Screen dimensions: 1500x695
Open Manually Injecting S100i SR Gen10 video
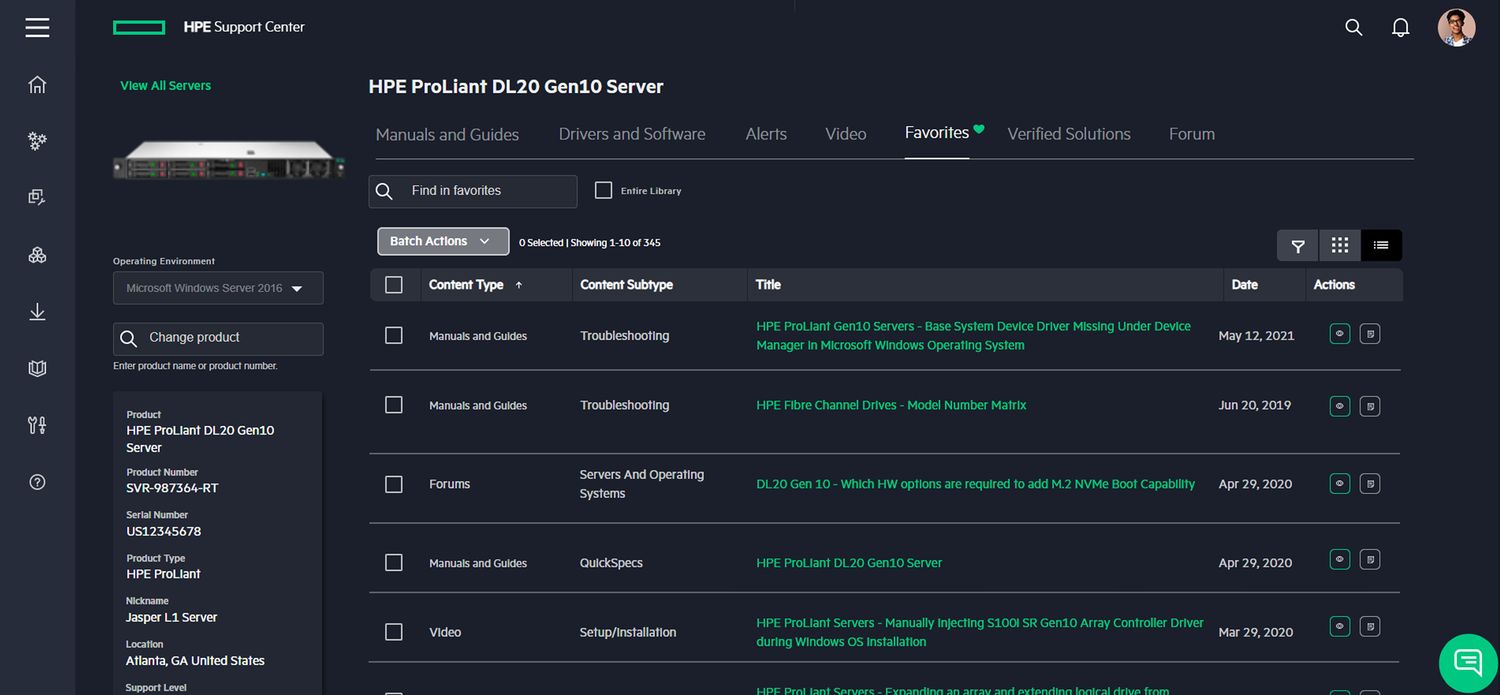tap(980, 632)
